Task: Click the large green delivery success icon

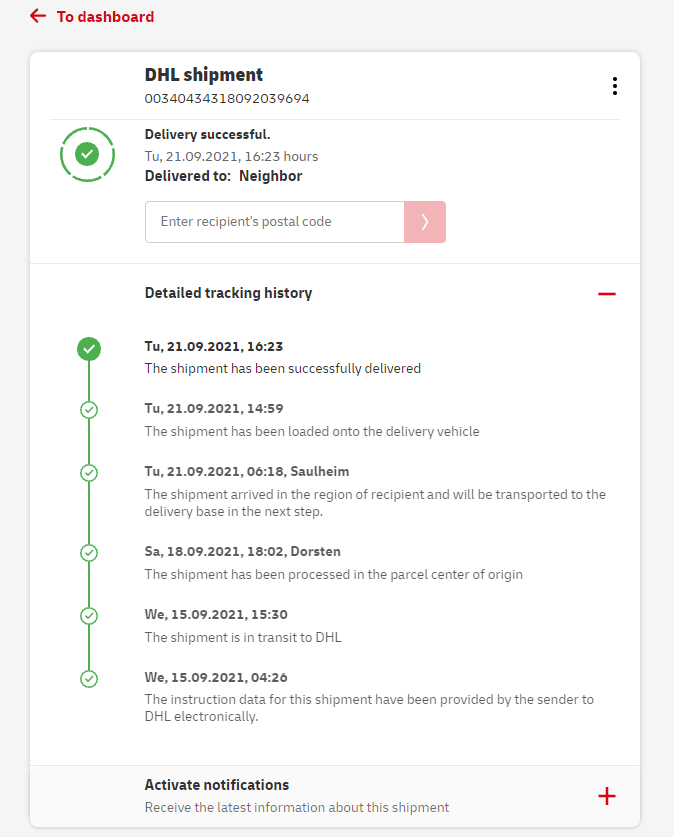Action: tap(88, 154)
